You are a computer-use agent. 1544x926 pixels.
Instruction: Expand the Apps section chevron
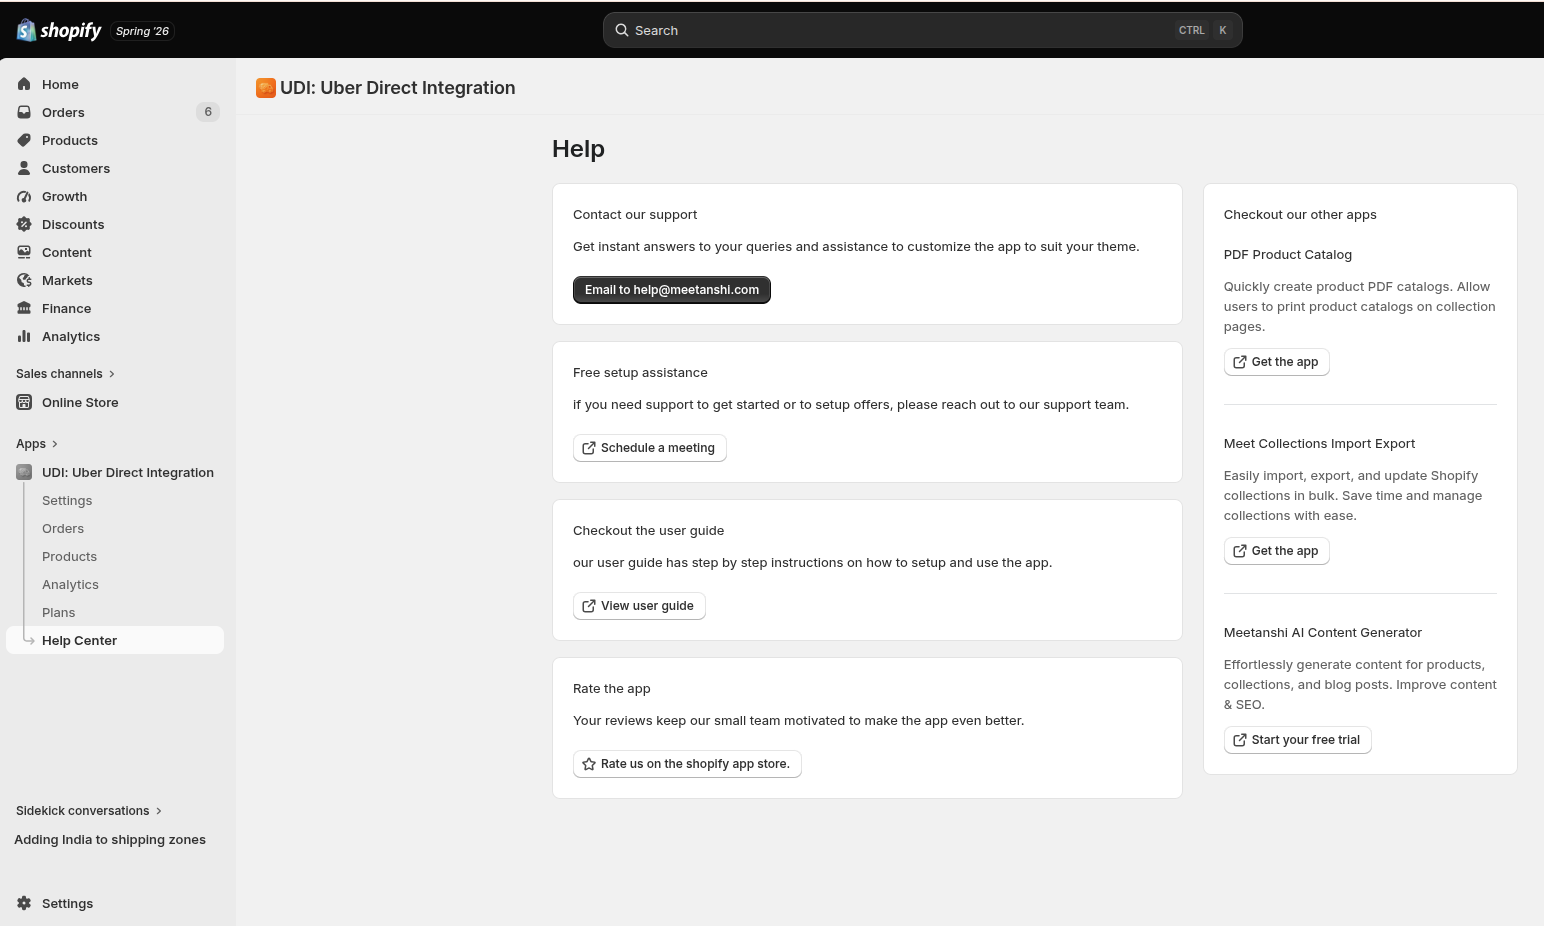click(x=55, y=443)
